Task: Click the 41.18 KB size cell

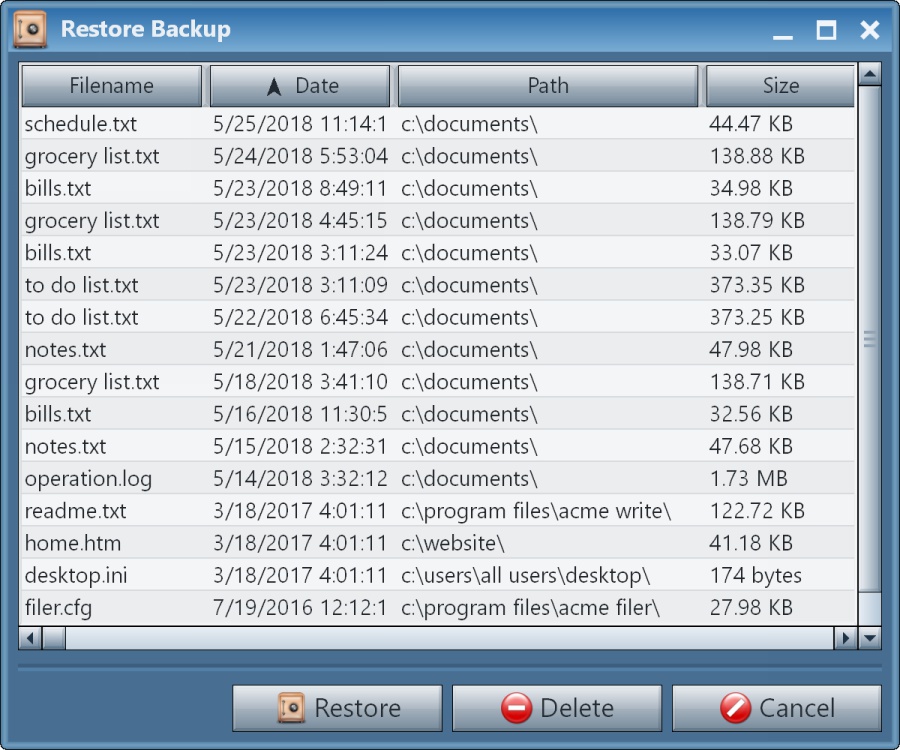Action: pyautogui.click(x=751, y=543)
